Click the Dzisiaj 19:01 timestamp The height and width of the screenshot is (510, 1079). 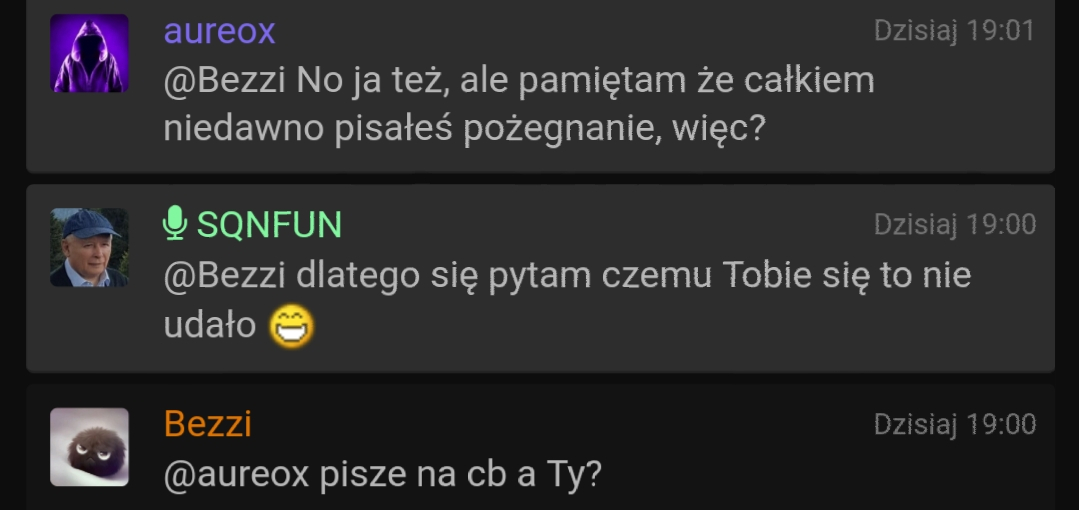[x=954, y=31]
